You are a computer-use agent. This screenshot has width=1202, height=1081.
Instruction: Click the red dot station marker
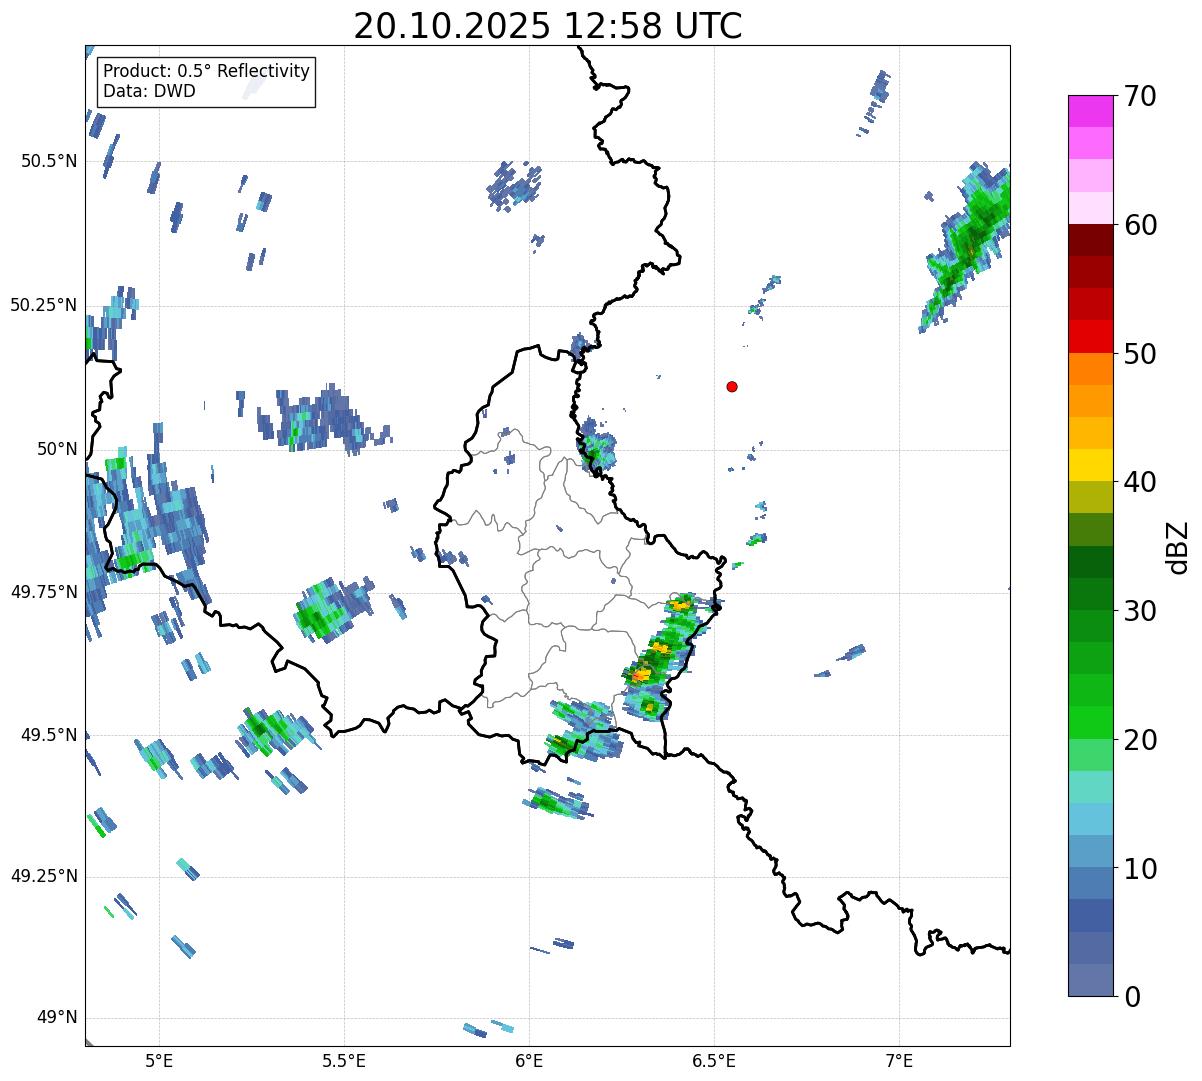coord(732,386)
